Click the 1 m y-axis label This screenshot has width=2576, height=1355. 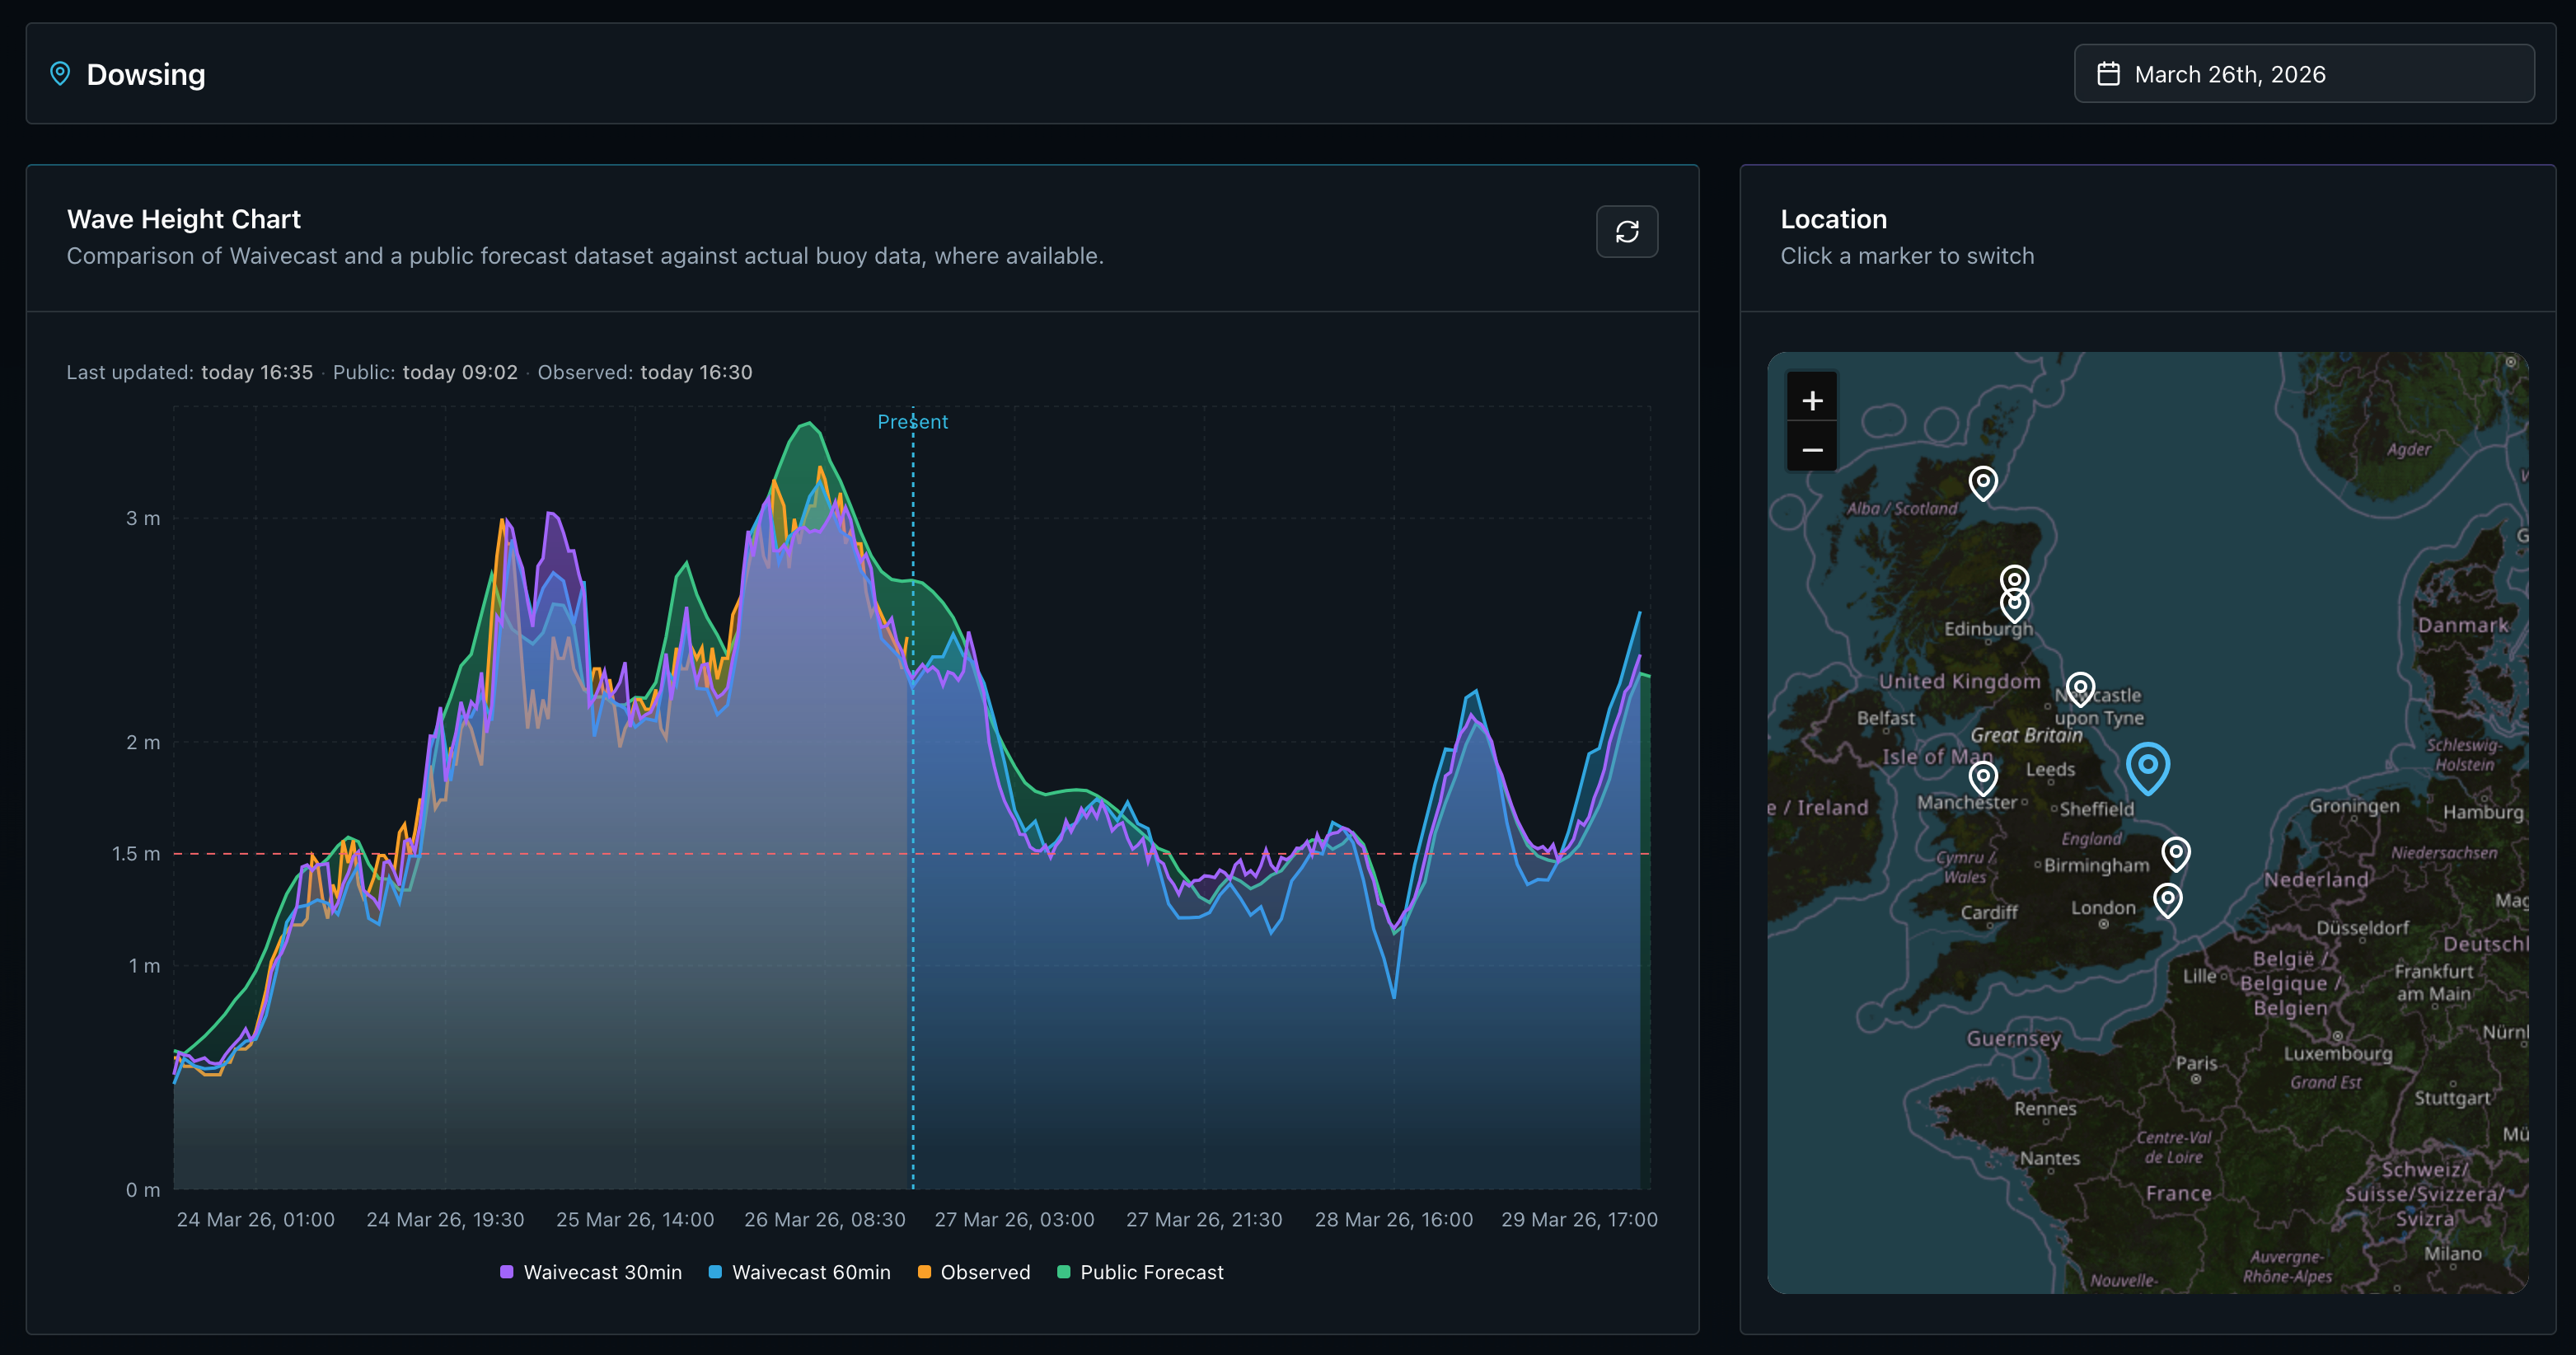coord(144,966)
